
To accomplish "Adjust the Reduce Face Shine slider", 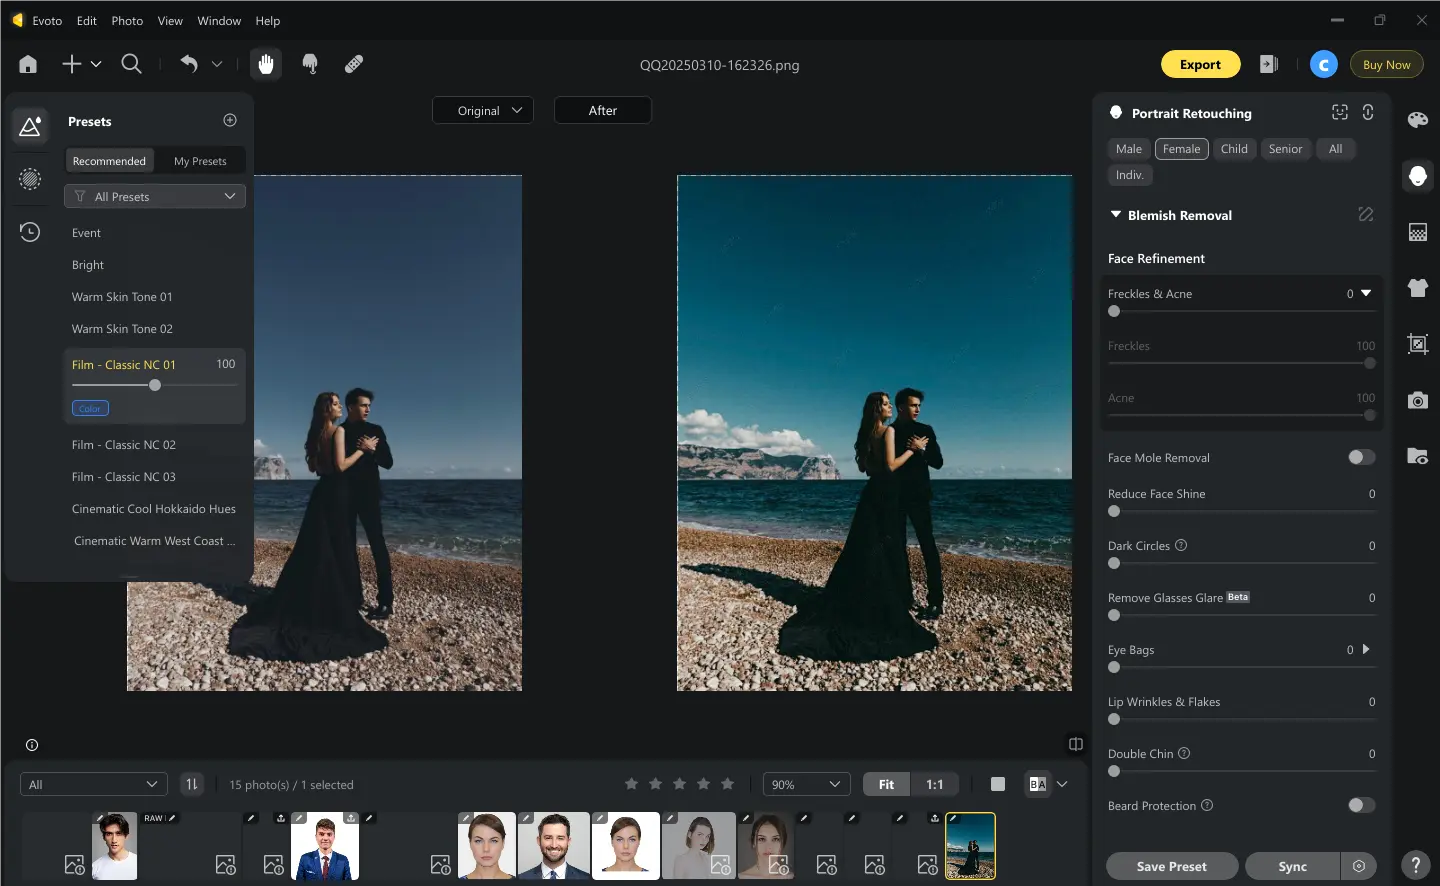I will click(1242, 511).
